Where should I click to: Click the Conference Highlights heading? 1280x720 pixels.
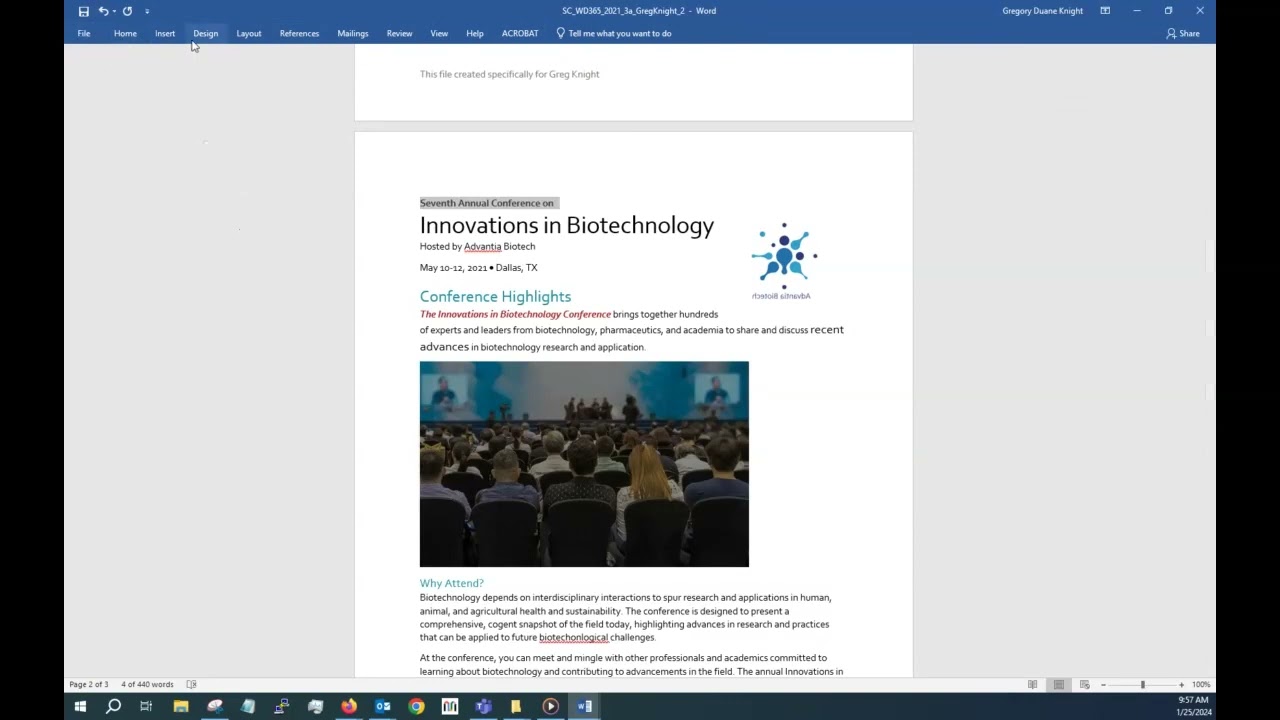(495, 296)
